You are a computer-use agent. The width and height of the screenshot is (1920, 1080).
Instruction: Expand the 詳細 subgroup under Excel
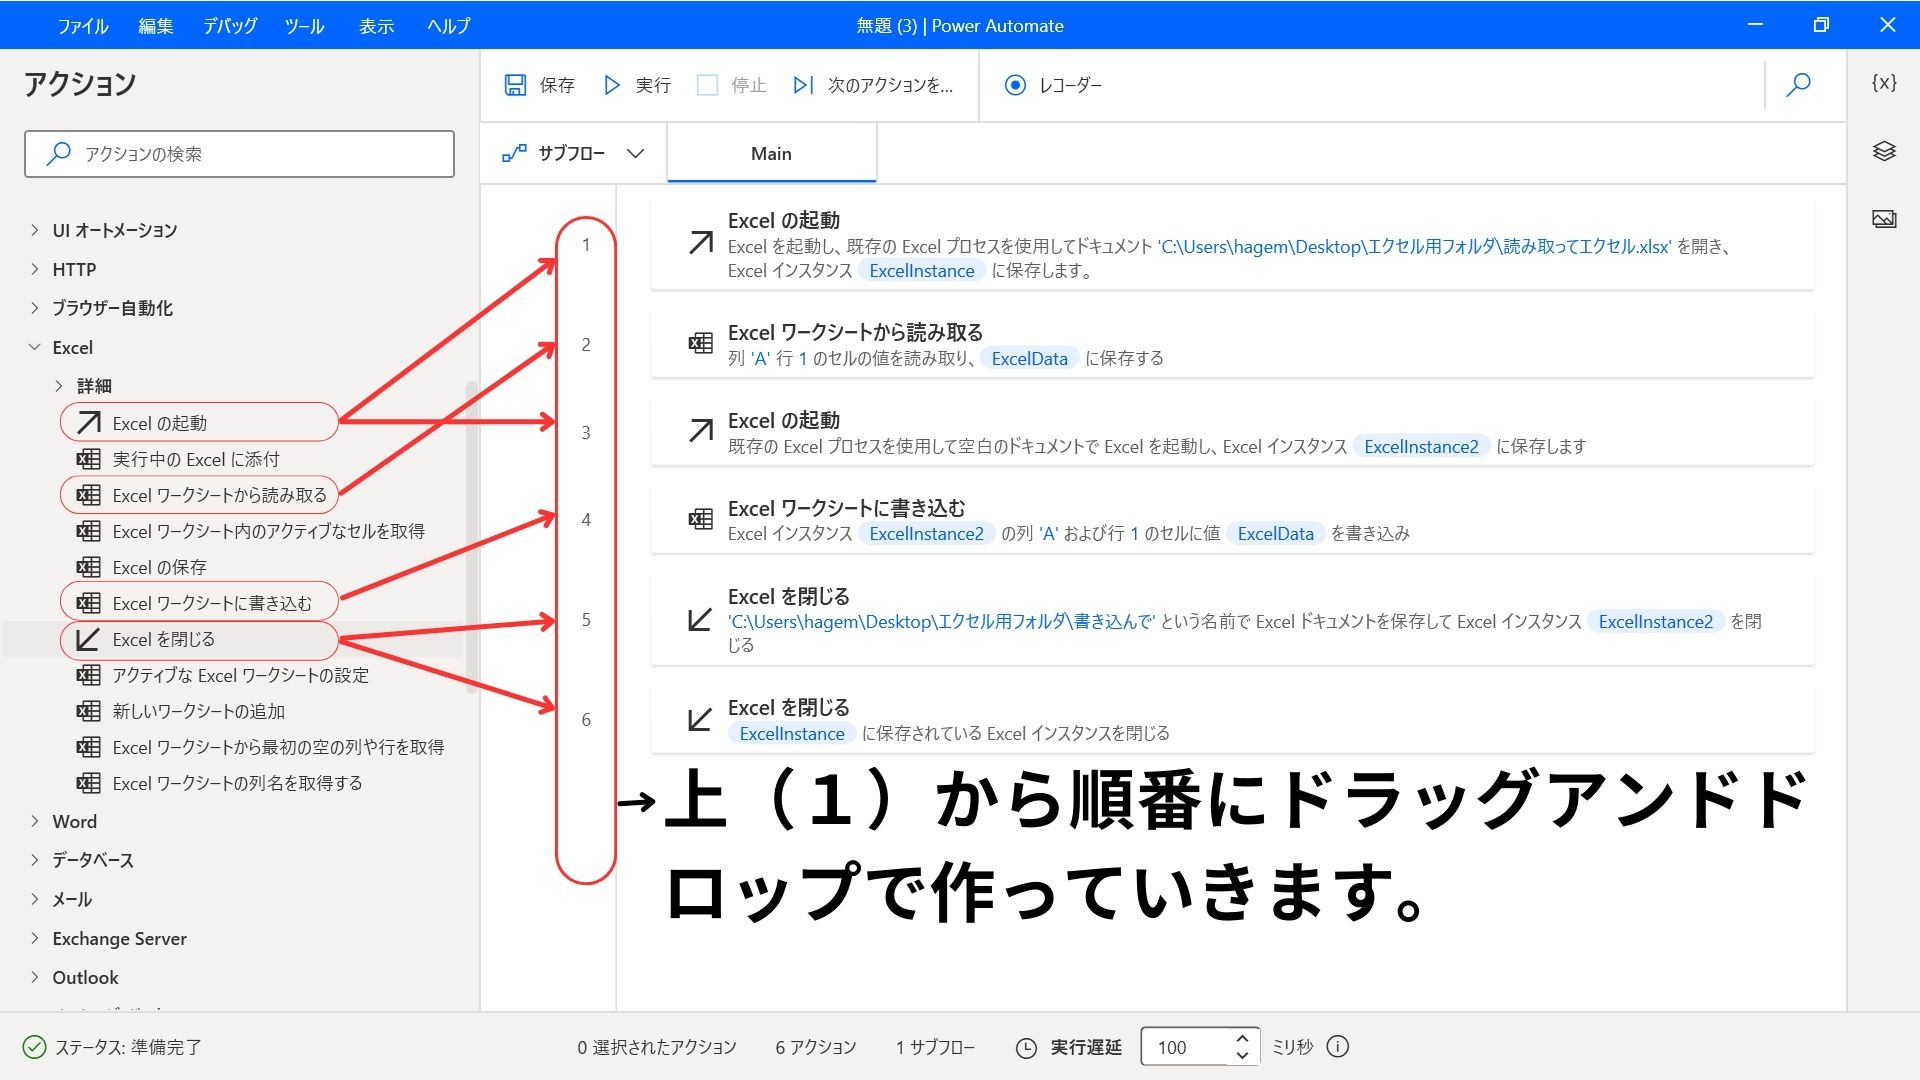tap(59, 386)
